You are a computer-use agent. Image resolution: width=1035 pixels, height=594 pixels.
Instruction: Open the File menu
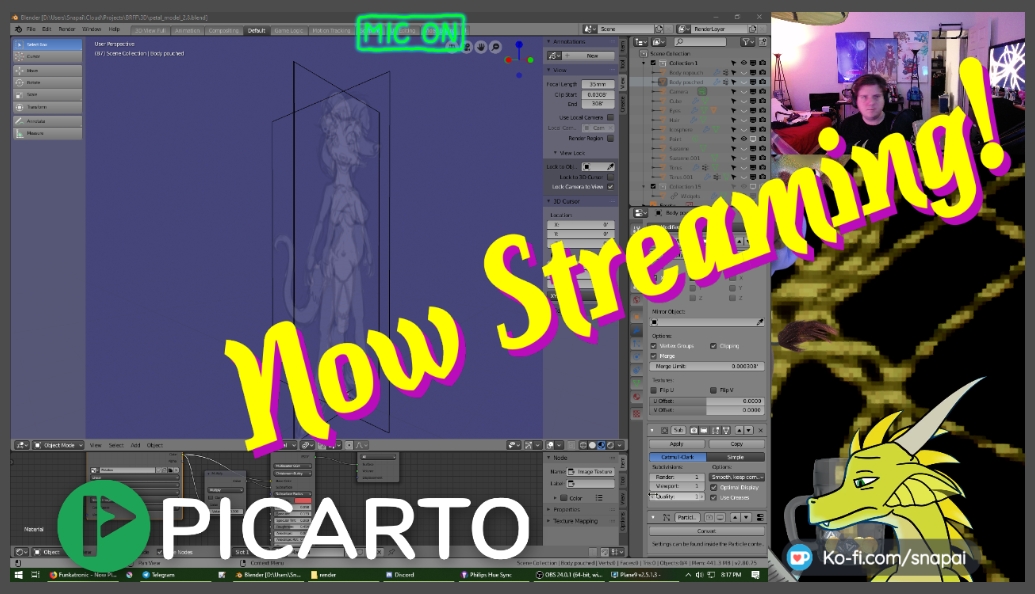tap(31, 29)
